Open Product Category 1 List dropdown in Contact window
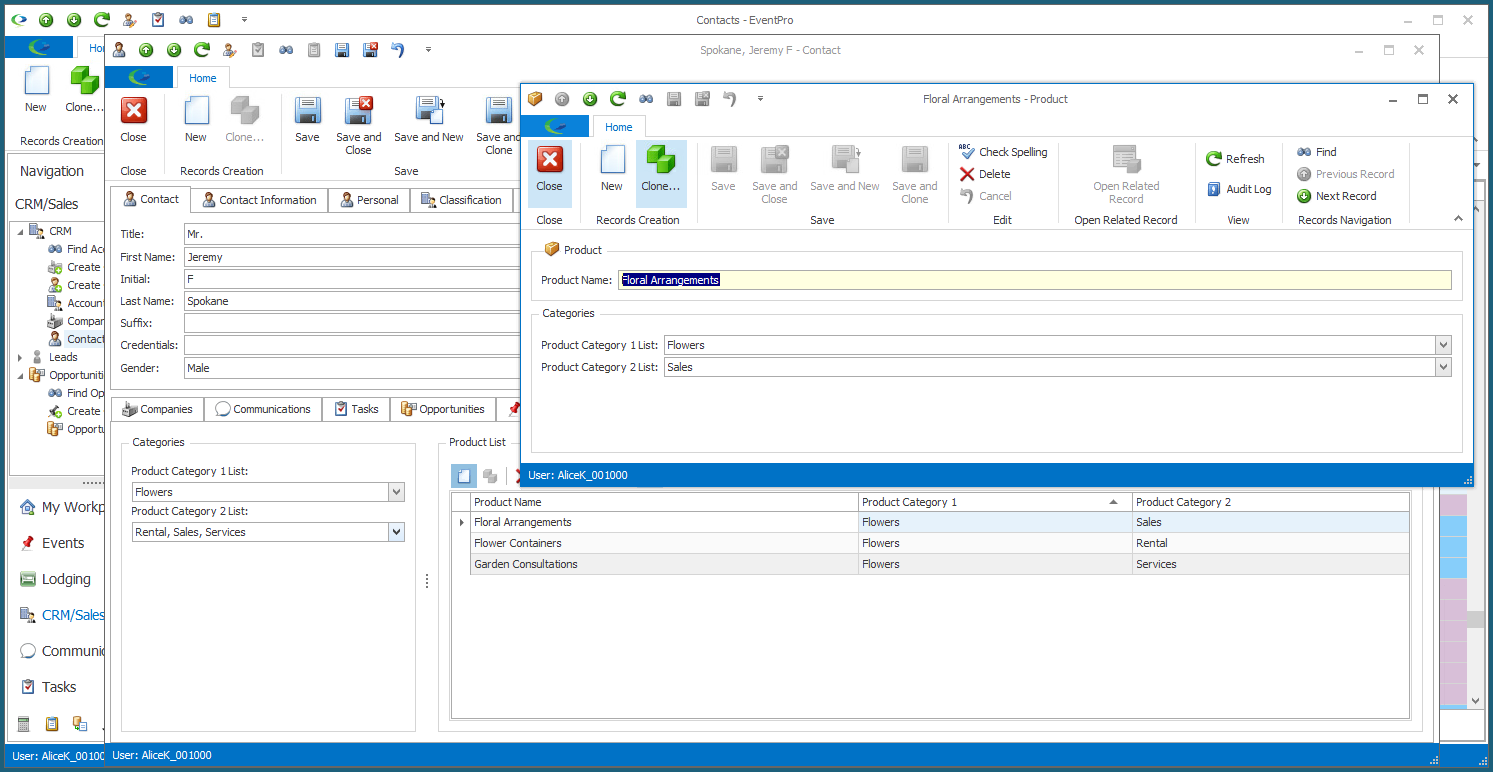Screen dimensions: 1493x772 coord(397,492)
